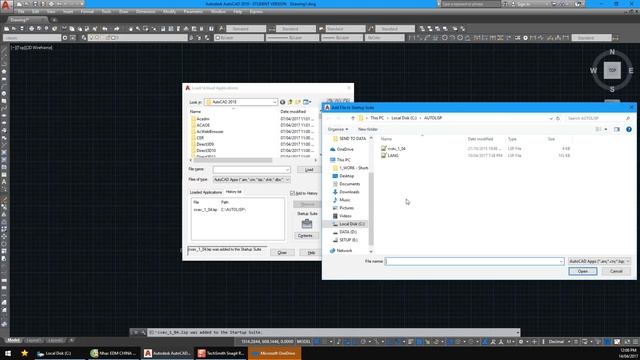Open the Organize dropdown menu
The height and width of the screenshot is (360, 640).
(338, 129)
